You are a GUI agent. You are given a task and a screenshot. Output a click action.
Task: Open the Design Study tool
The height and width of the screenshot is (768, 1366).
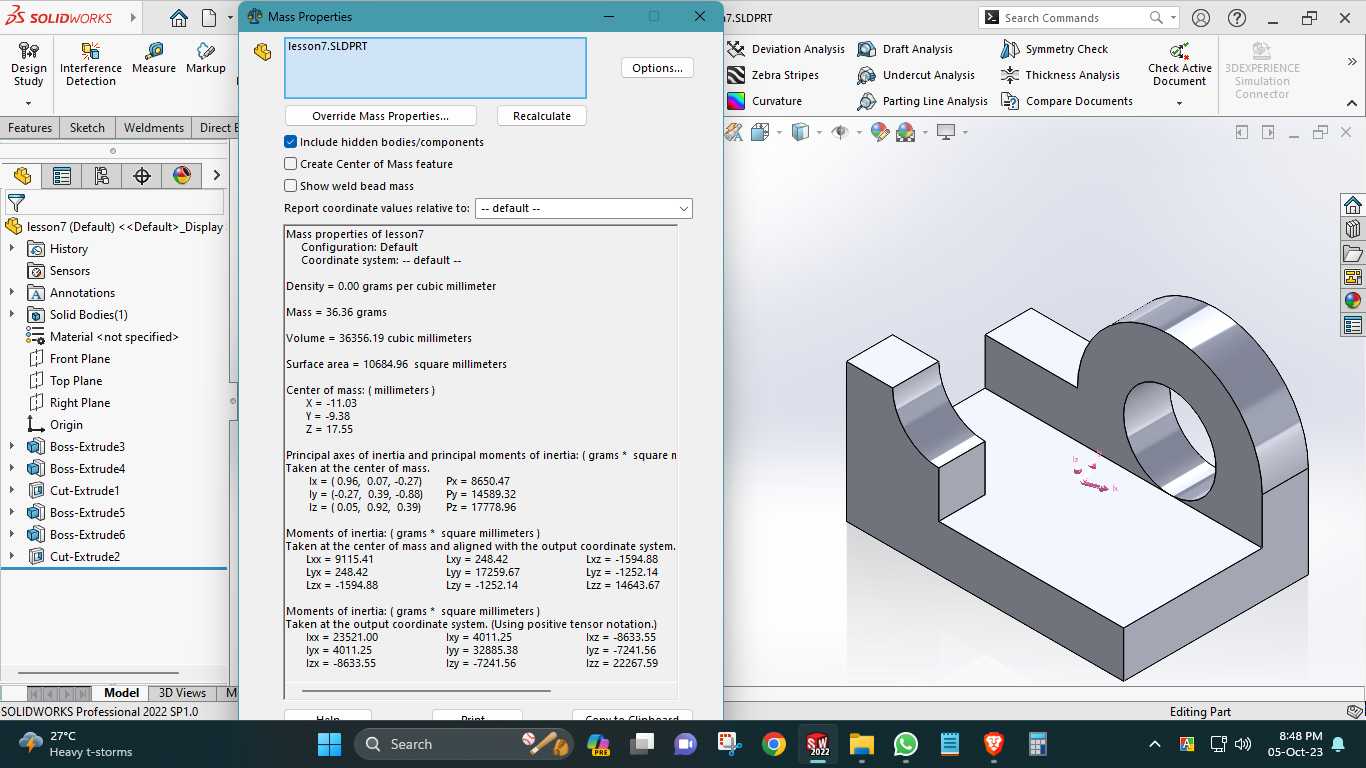pos(29,64)
